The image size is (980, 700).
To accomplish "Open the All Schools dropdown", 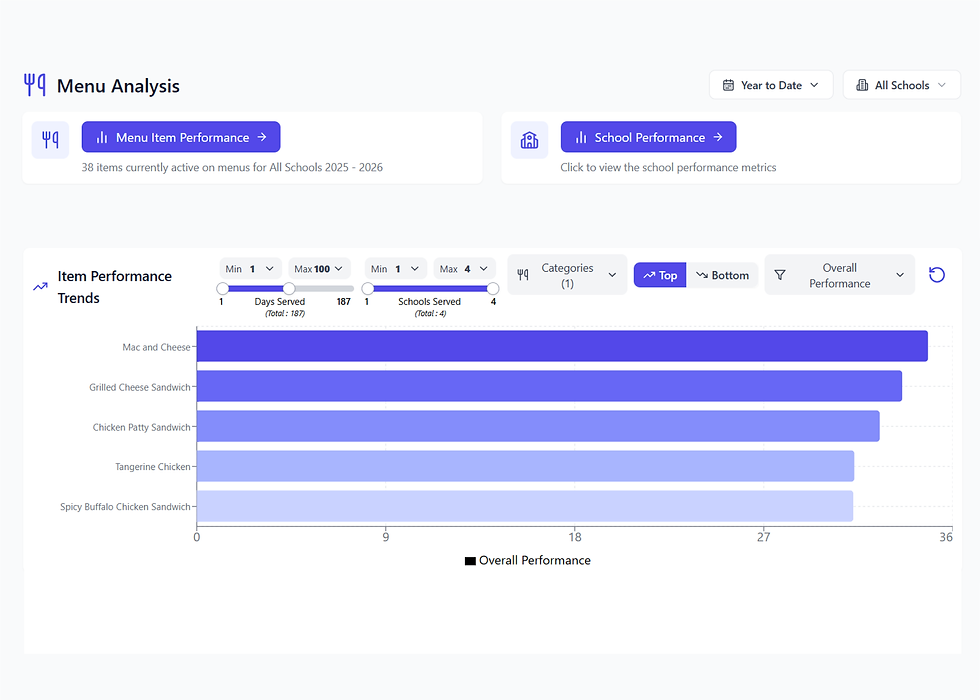I will (901, 85).
